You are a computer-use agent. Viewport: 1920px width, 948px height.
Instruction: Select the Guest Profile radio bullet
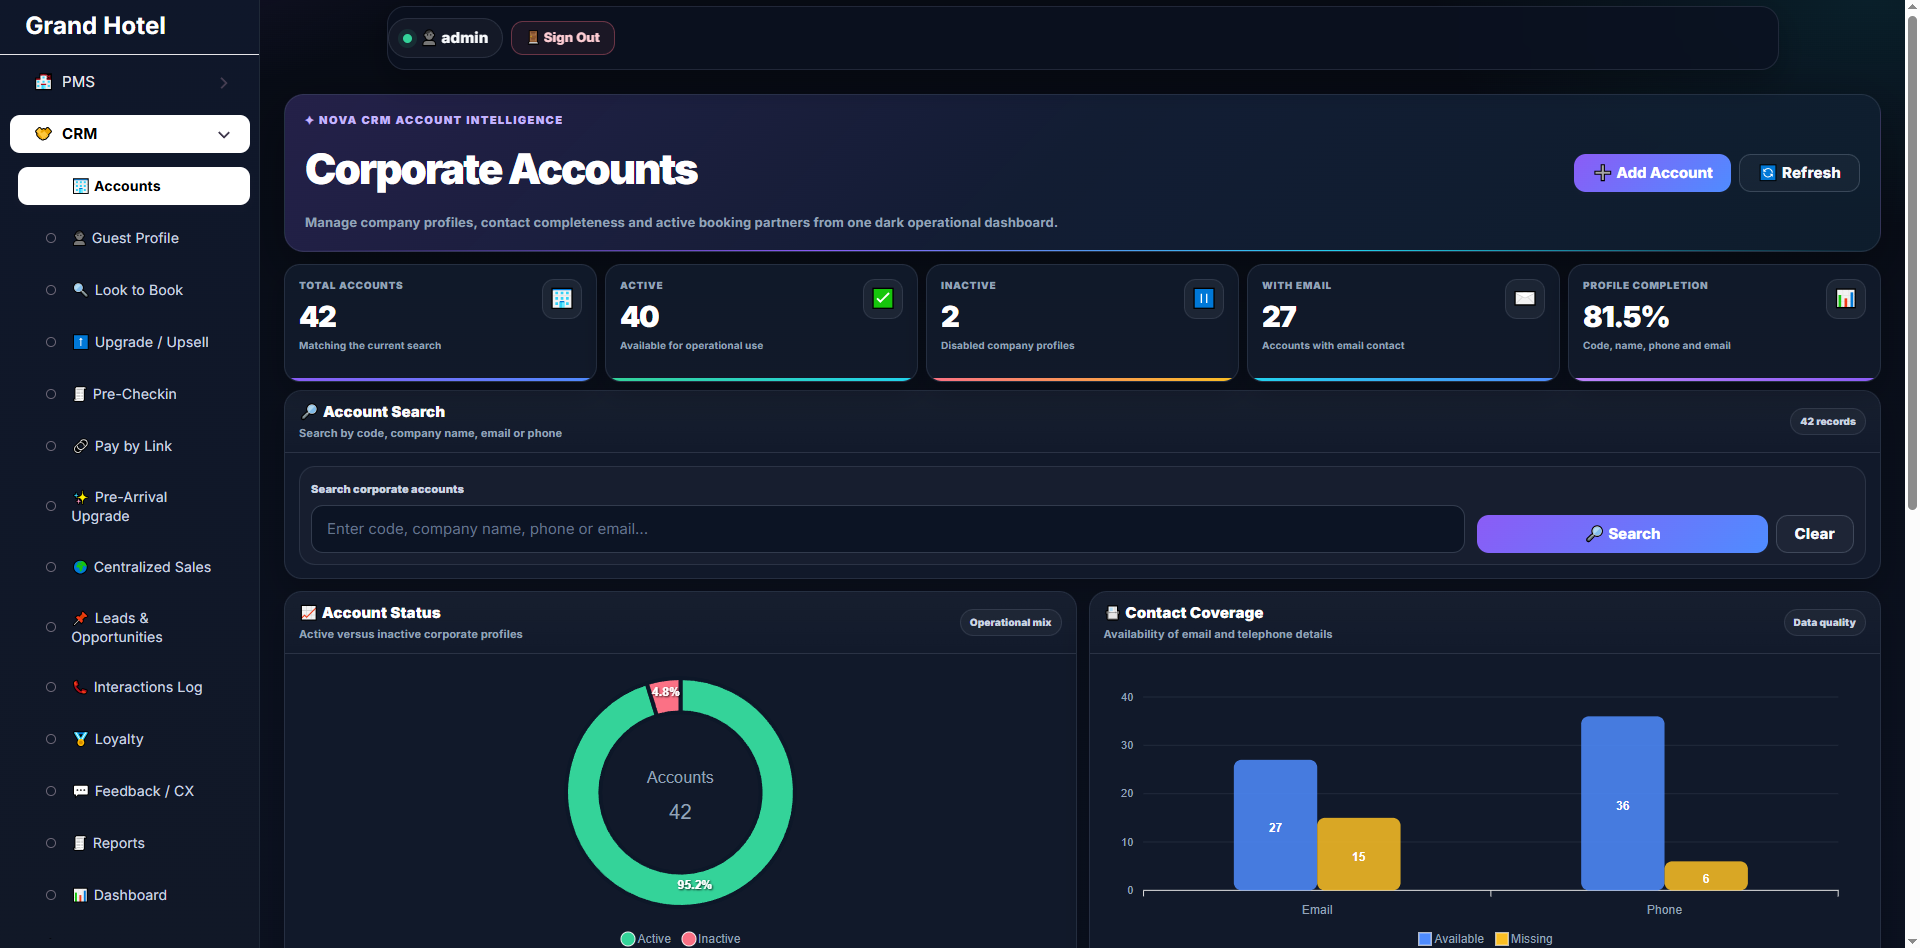point(51,238)
